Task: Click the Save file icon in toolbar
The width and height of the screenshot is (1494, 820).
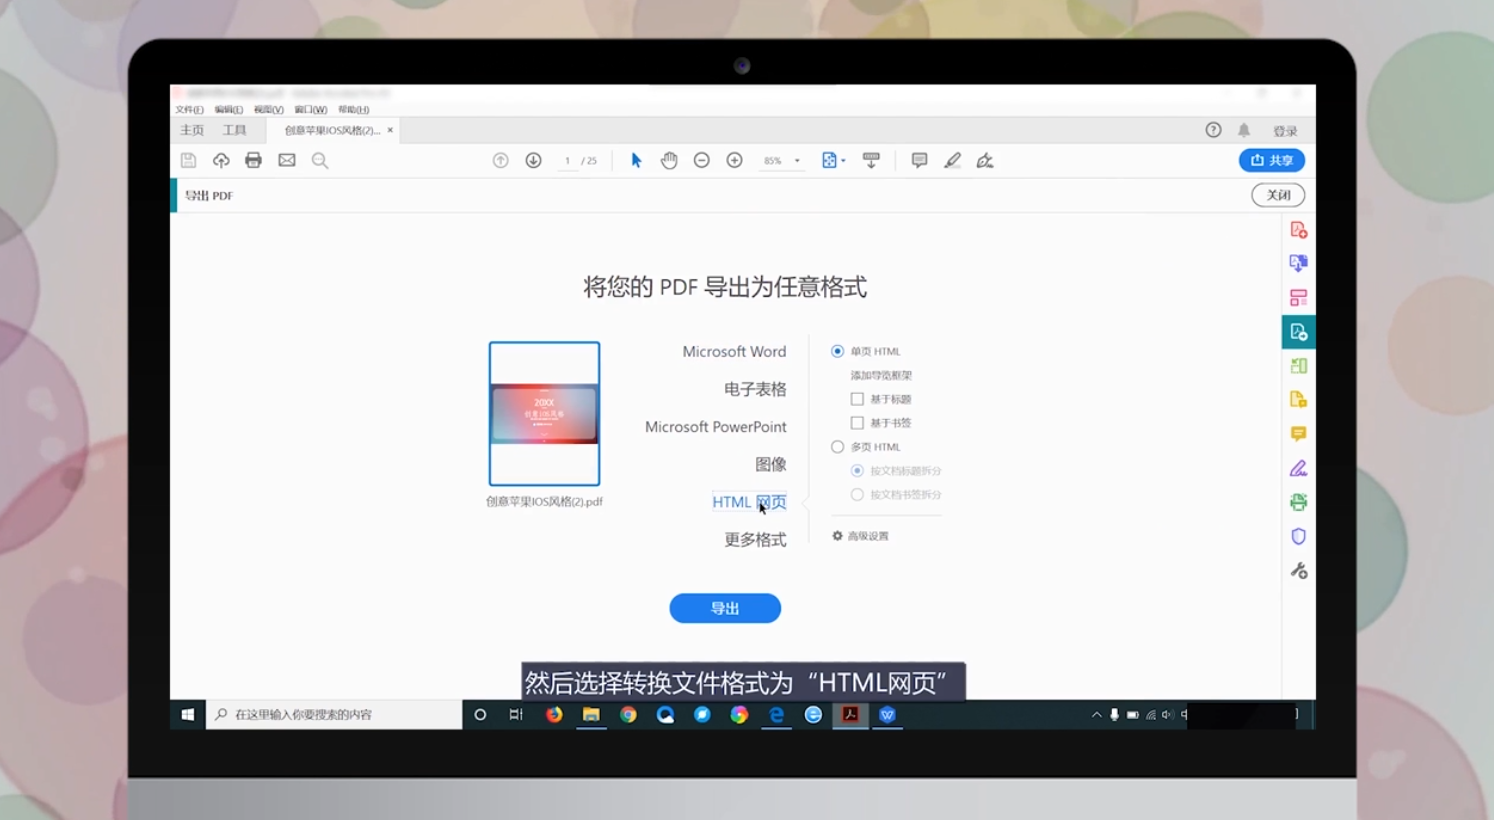Action: point(188,160)
